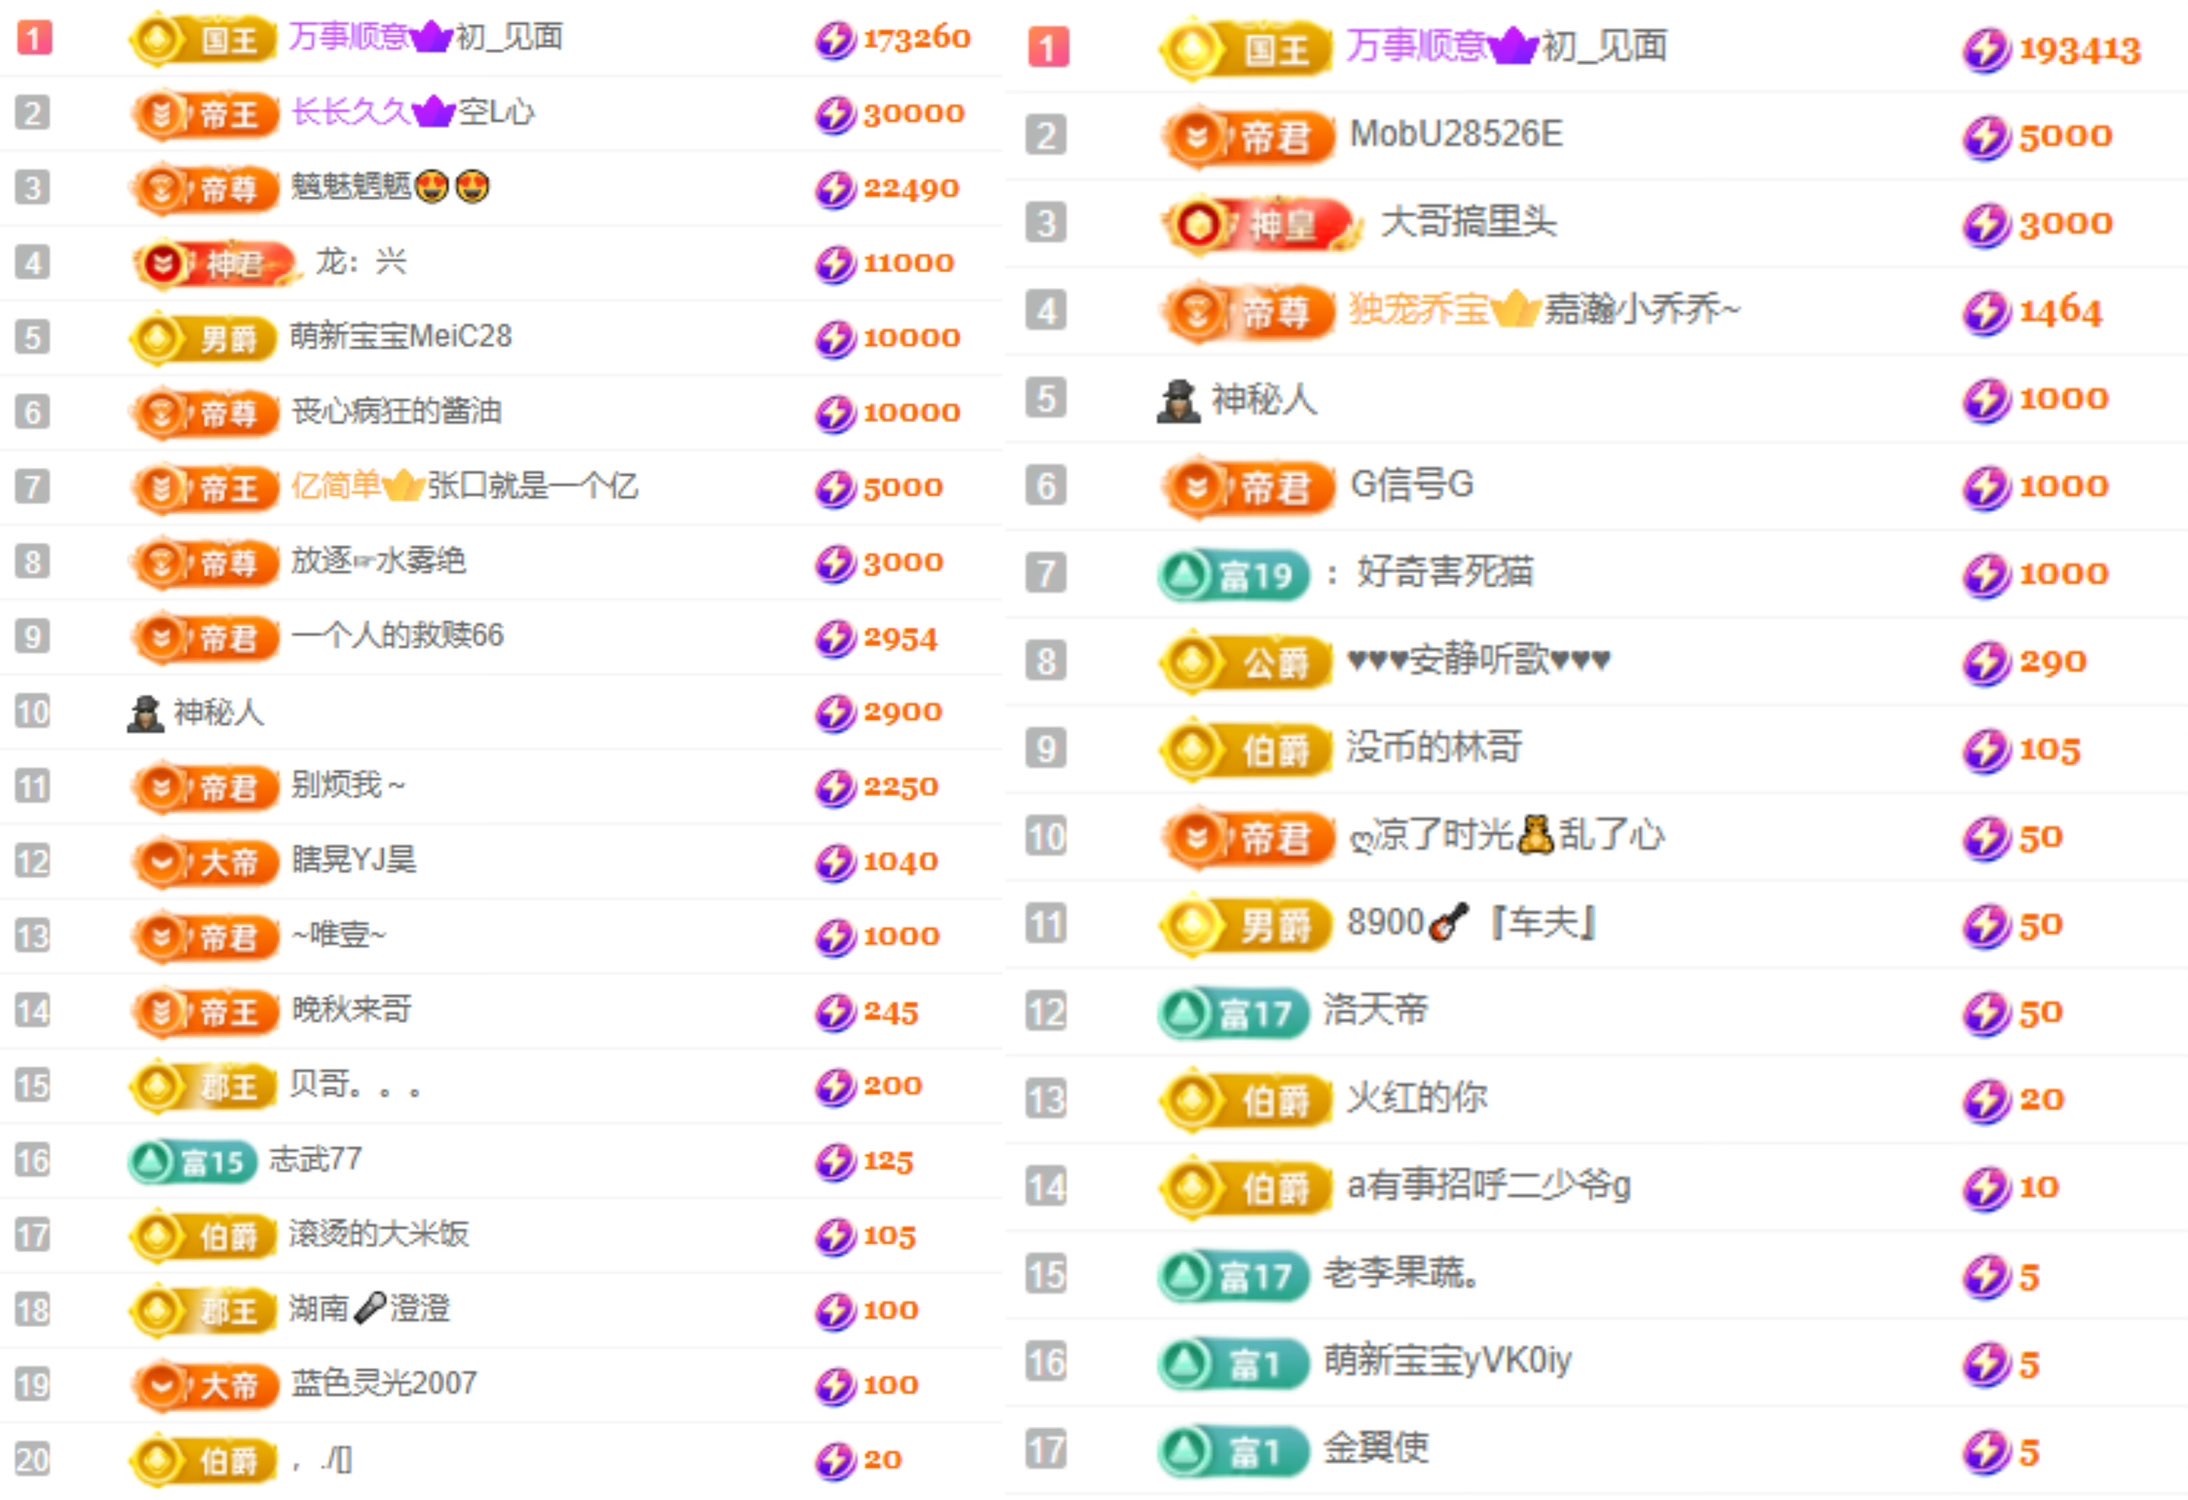Viewport: 2188px width, 1500px height.
Task: Click red rank 1 number on right list
Action: click(1047, 47)
